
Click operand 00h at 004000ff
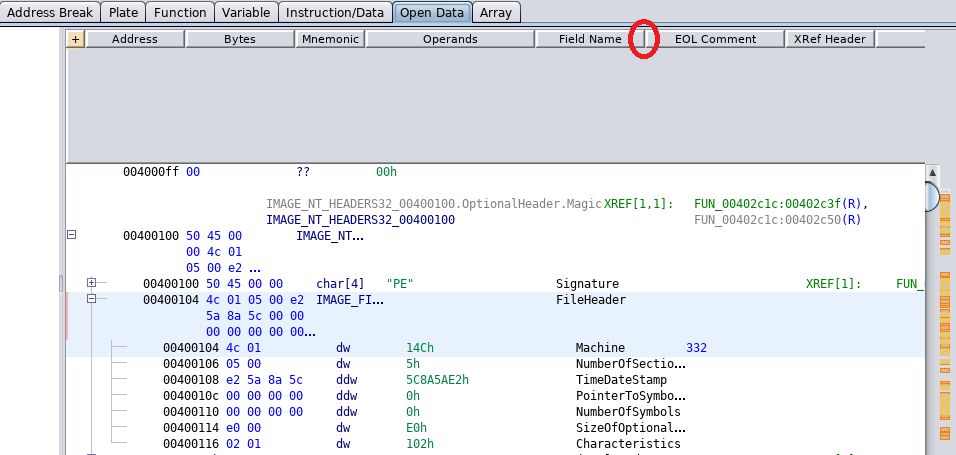tap(387, 172)
